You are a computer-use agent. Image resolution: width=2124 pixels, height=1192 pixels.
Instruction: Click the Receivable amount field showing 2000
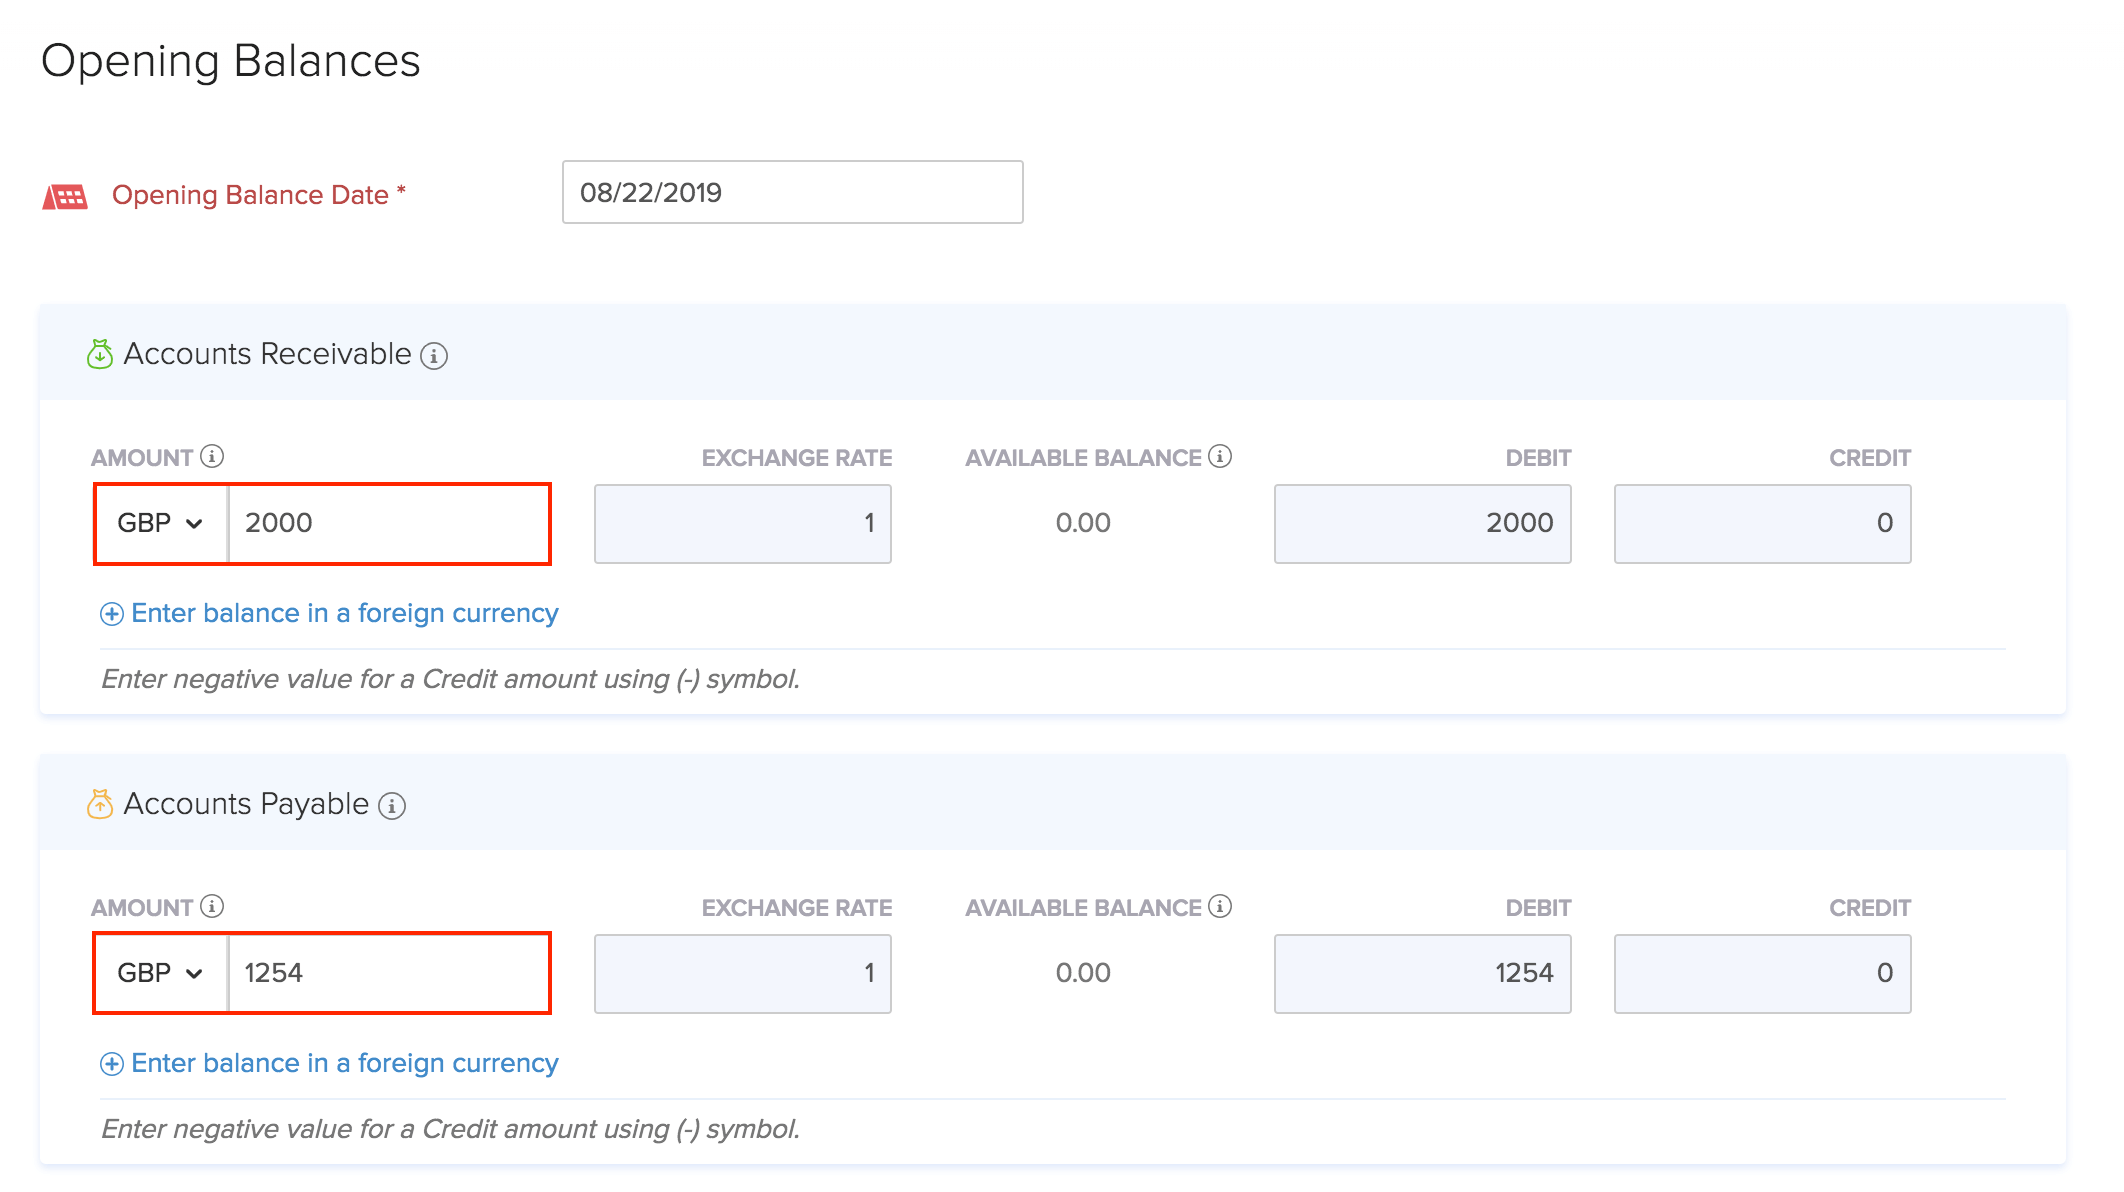pos(388,523)
